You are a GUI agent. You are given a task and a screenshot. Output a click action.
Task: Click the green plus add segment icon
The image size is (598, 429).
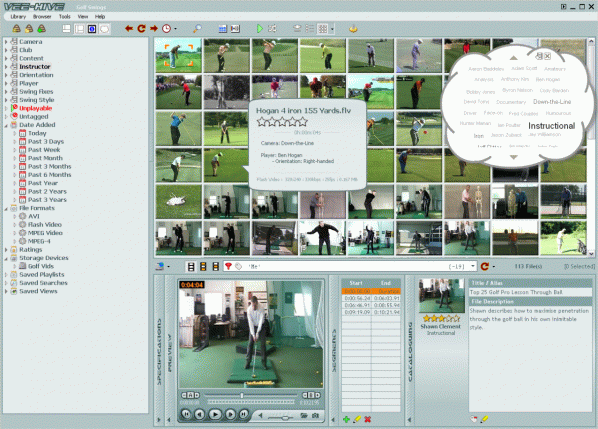coord(346,419)
